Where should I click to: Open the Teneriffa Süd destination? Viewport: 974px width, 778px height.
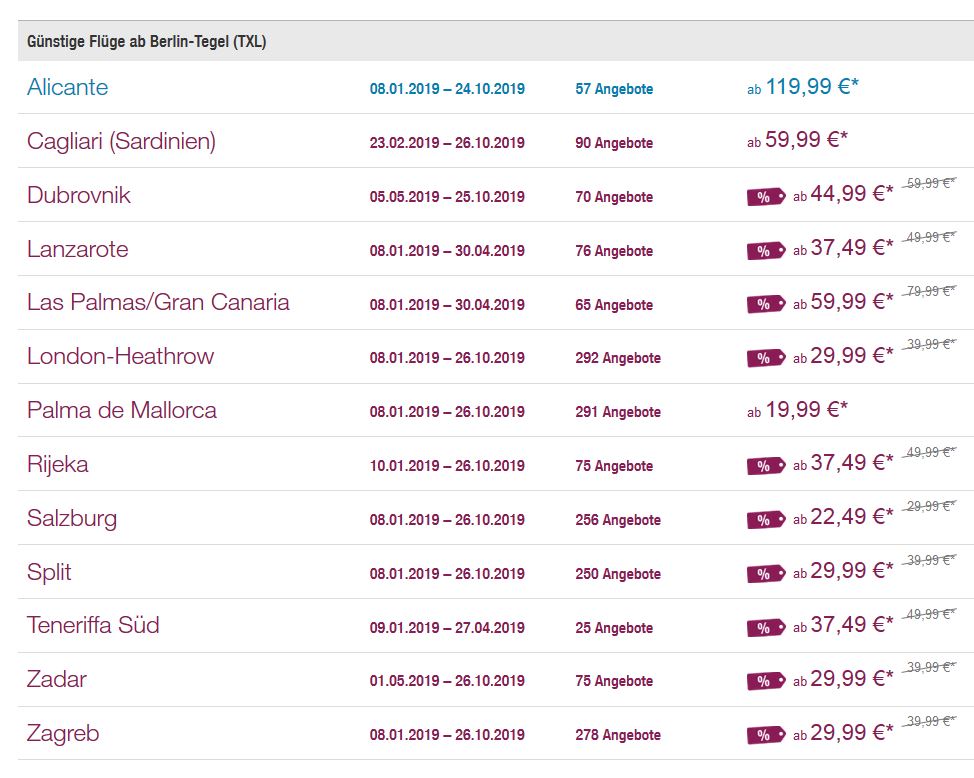[93, 625]
